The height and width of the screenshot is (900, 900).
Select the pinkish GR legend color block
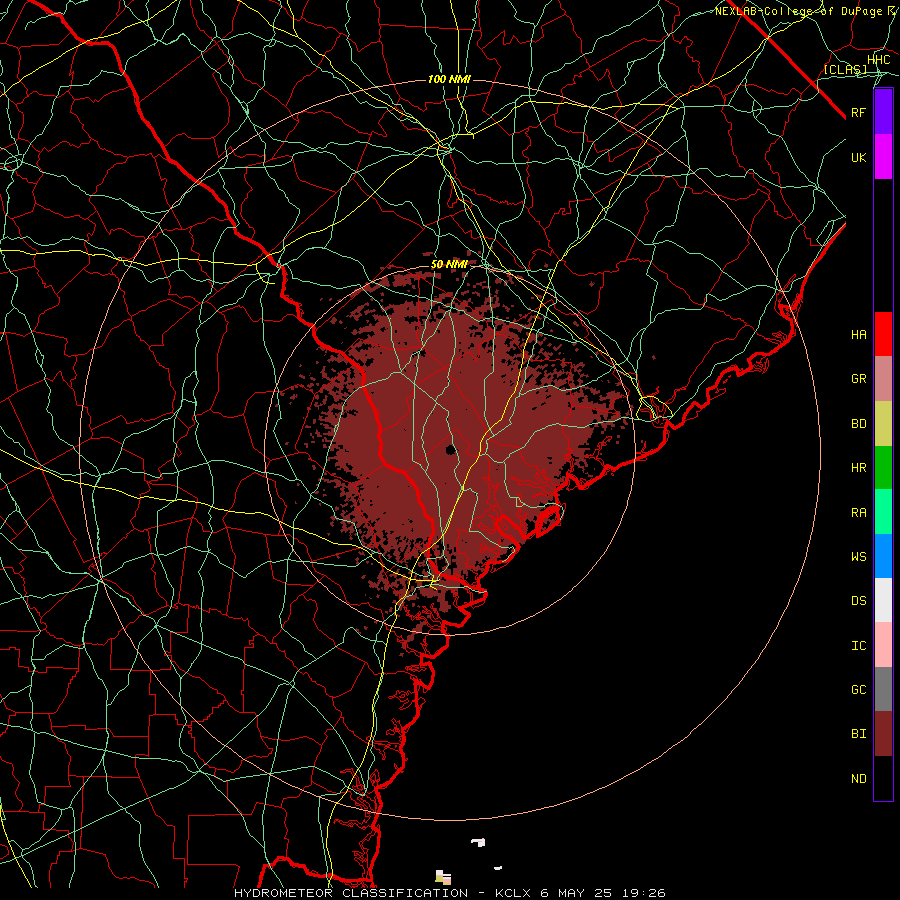[883, 379]
